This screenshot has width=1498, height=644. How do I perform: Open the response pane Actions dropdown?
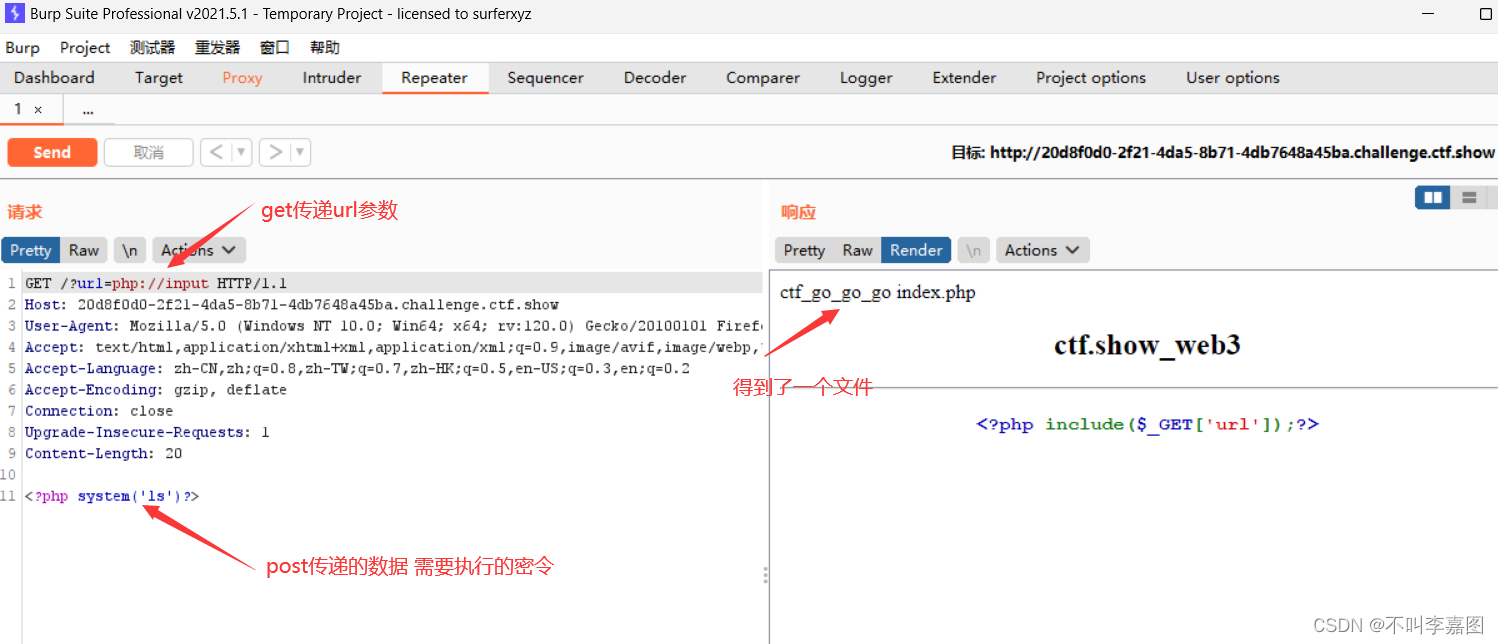pyautogui.click(x=1042, y=250)
